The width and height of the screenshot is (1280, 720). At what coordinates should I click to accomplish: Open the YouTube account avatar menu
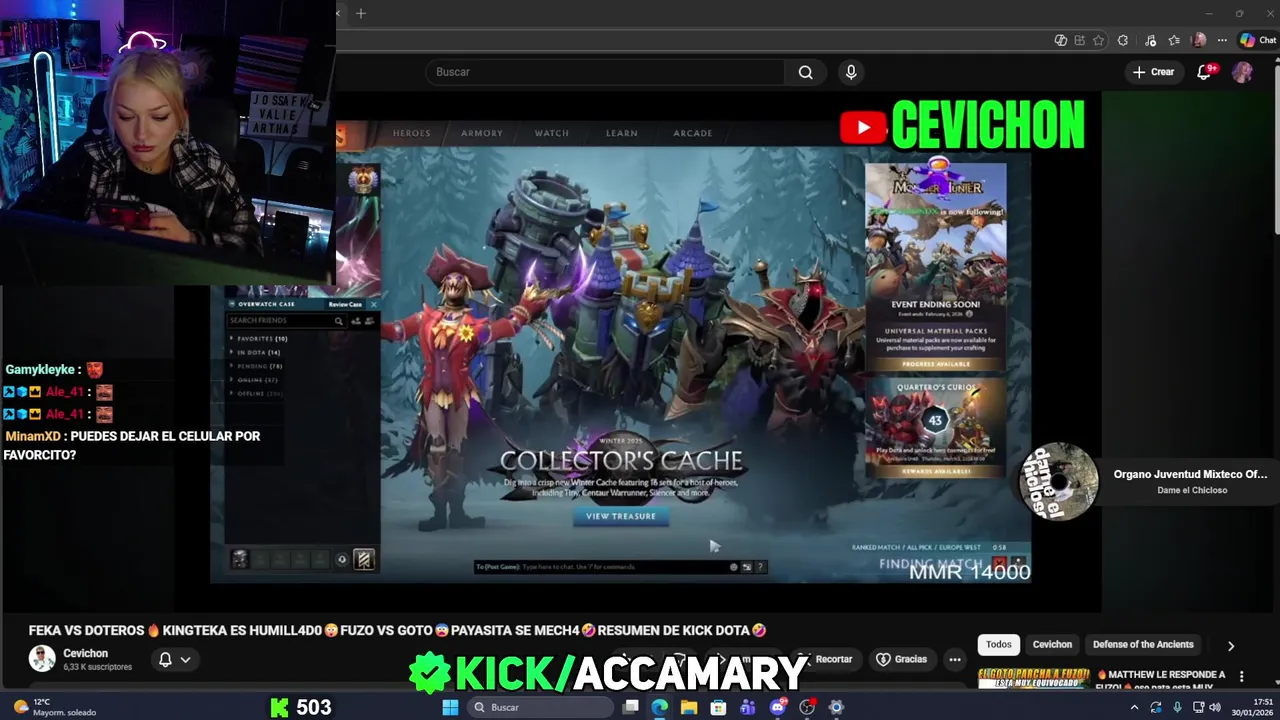(1242, 72)
